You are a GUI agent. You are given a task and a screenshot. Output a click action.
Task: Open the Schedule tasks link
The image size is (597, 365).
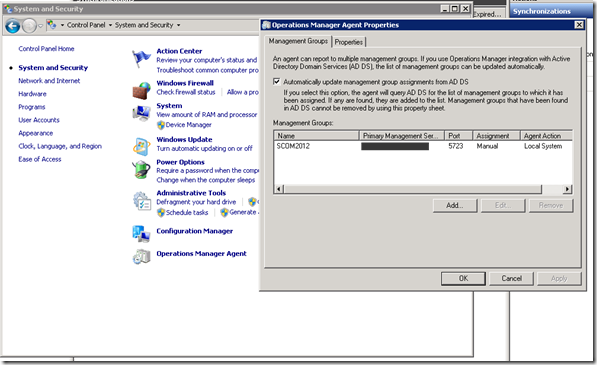point(187,213)
